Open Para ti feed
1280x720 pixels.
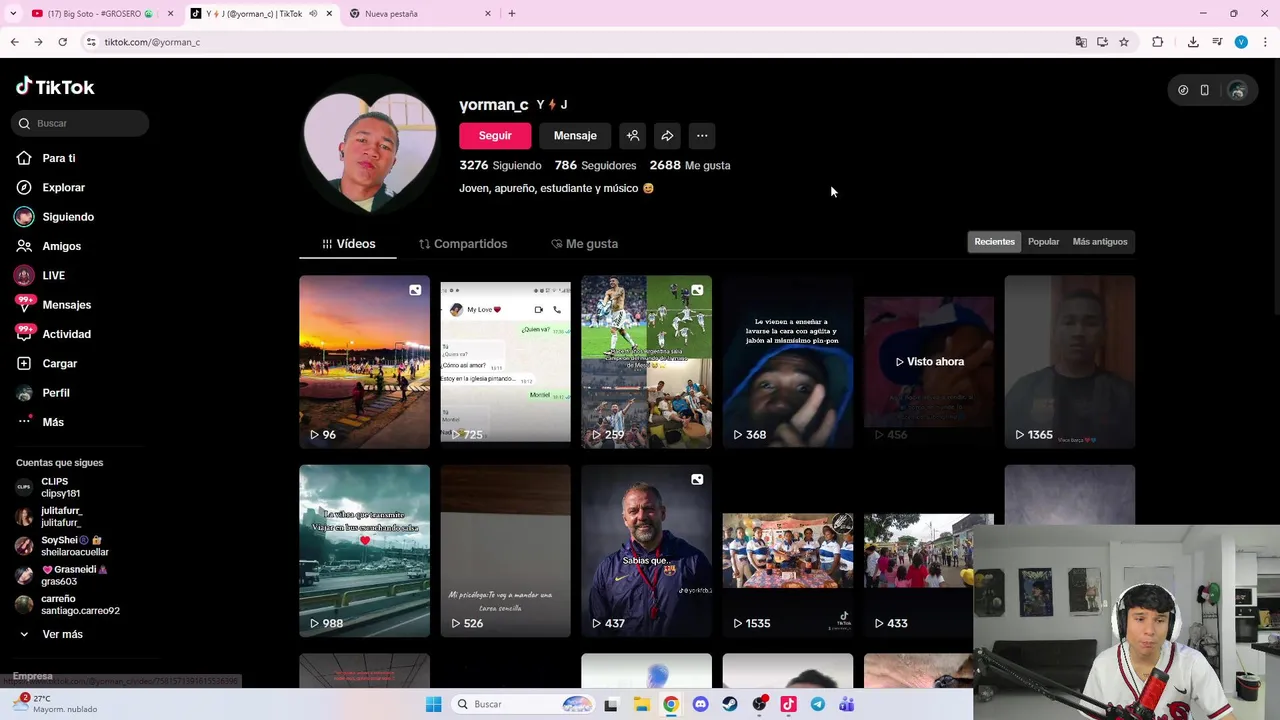(x=46, y=158)
